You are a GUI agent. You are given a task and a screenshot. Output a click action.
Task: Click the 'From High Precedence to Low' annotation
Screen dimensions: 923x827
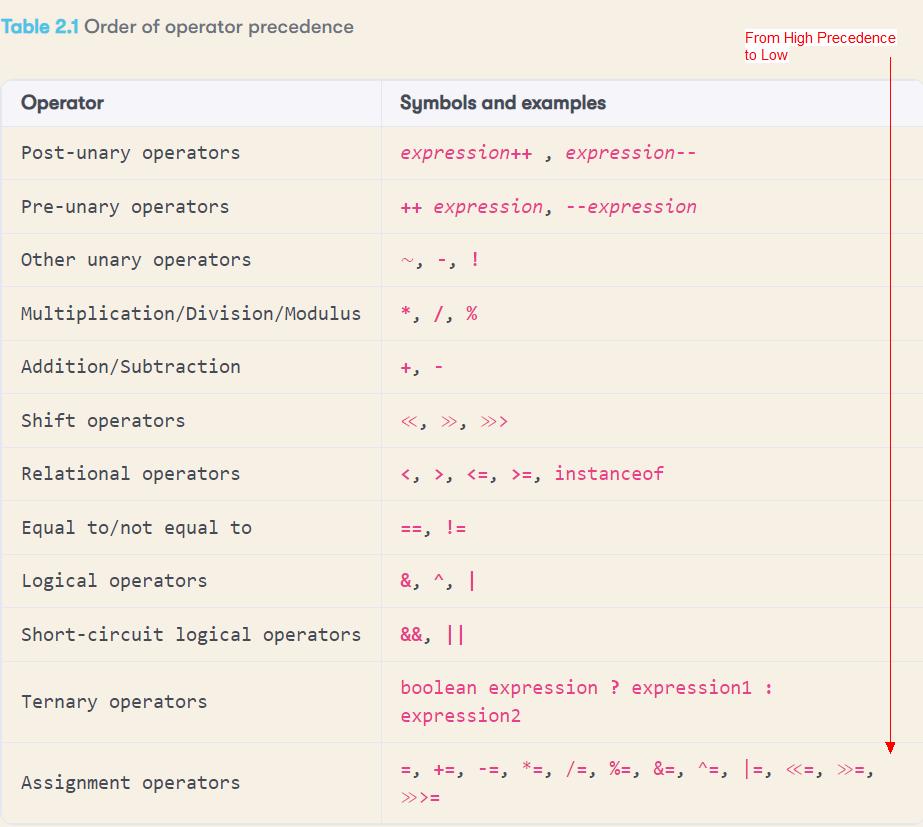click(x=820, y=46)
